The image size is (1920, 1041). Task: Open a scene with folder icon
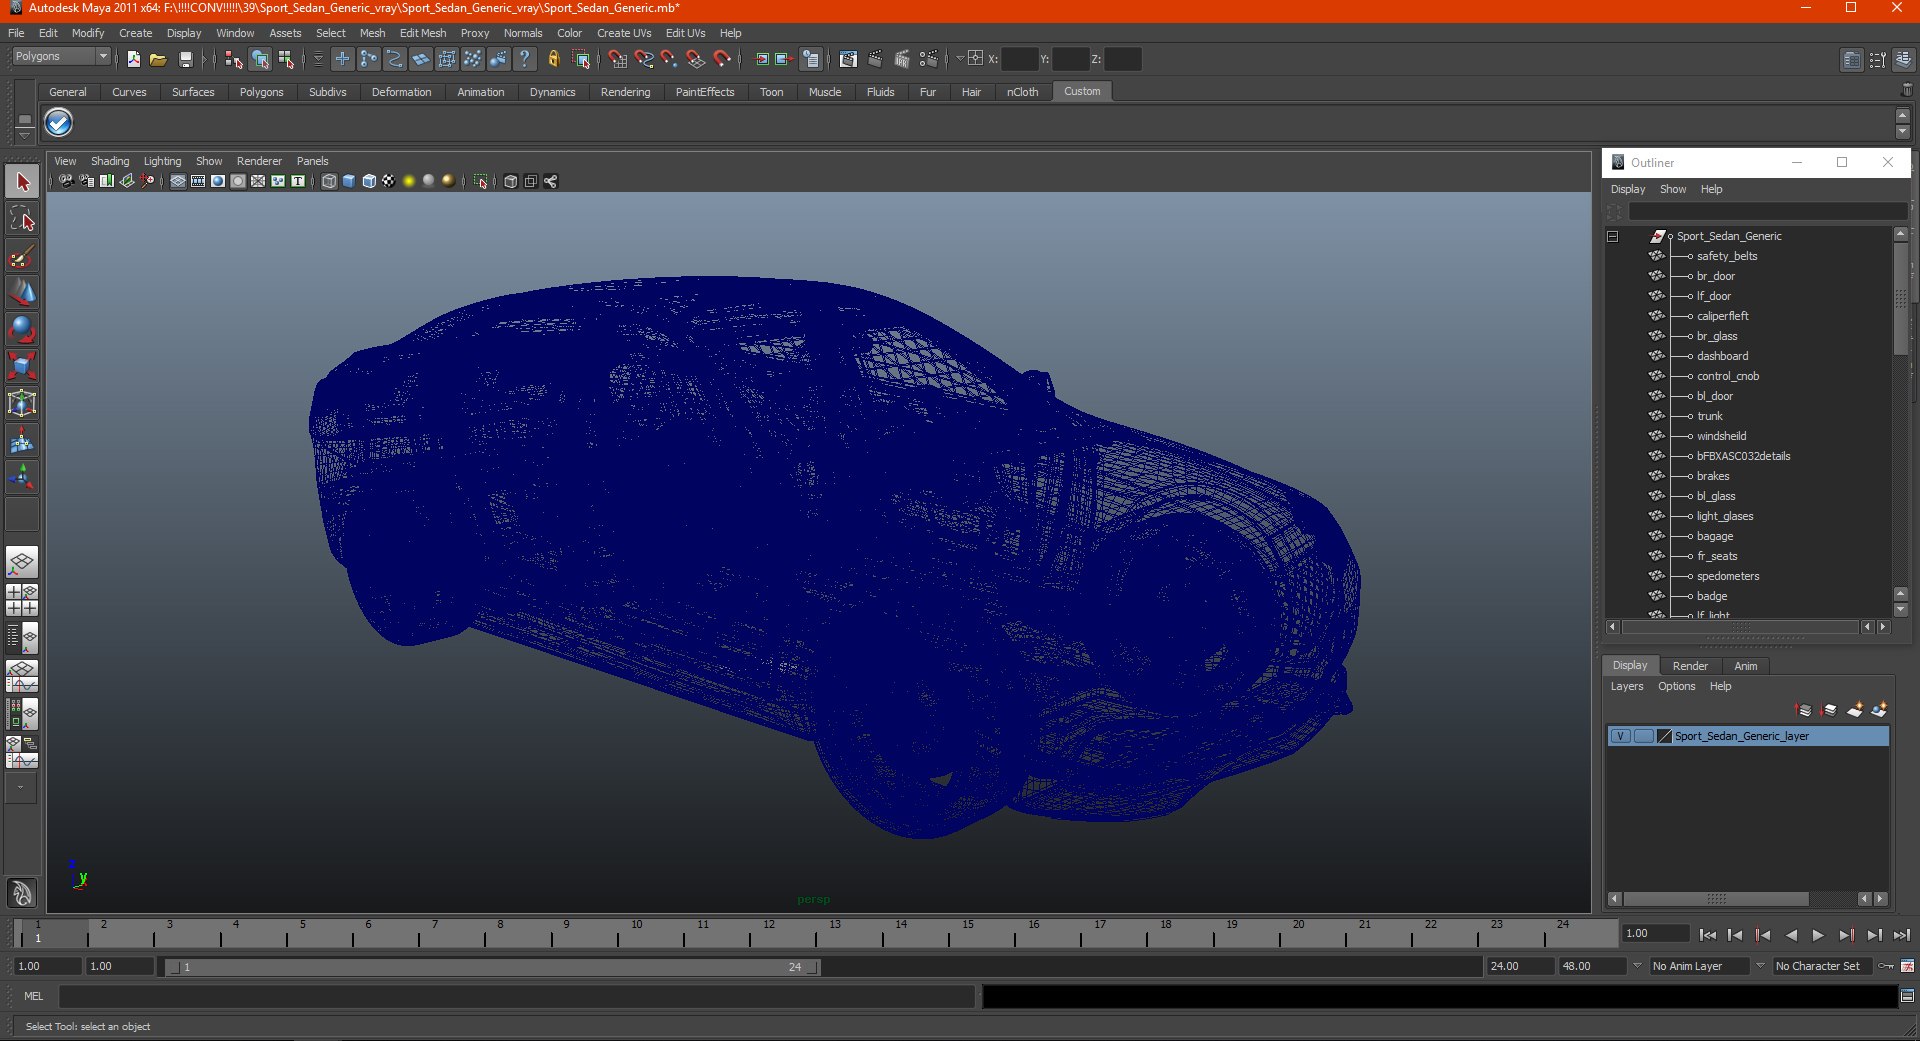click(158, 60)
